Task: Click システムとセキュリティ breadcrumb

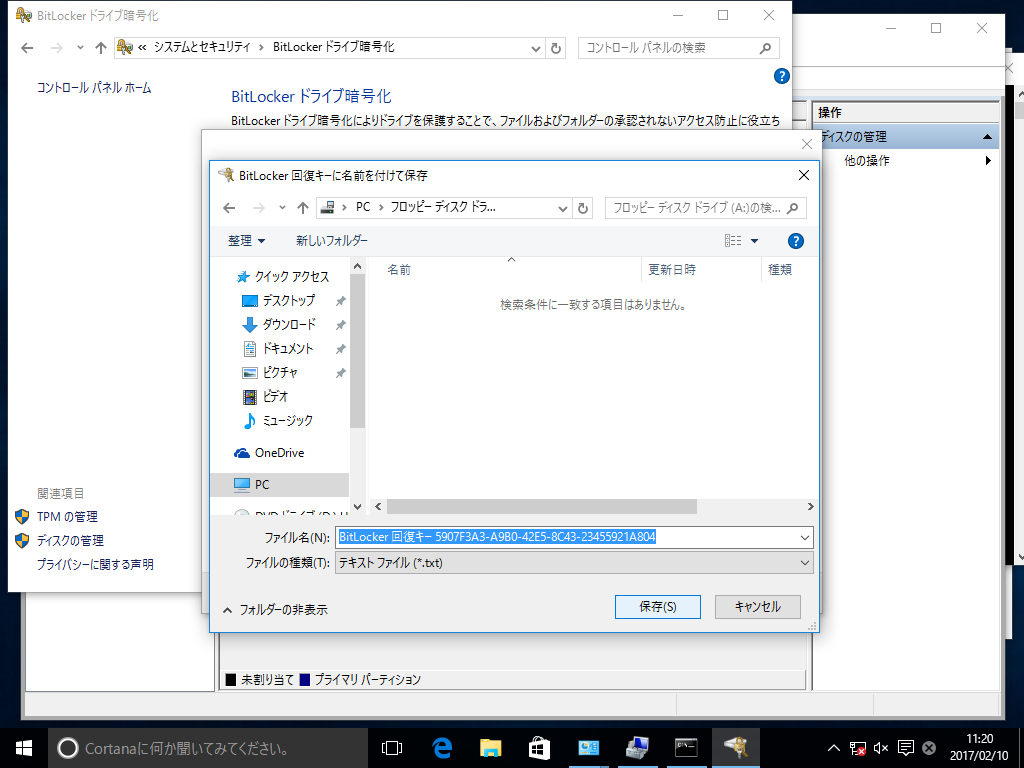Action: pos(202,47)
